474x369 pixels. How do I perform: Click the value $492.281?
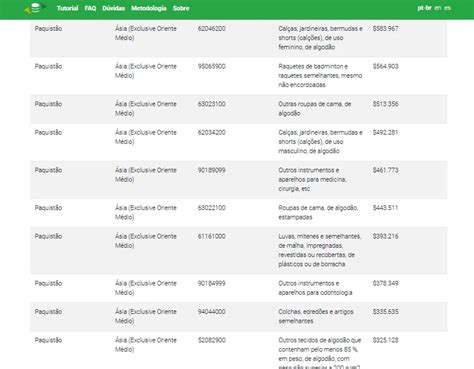click(386, 132)
